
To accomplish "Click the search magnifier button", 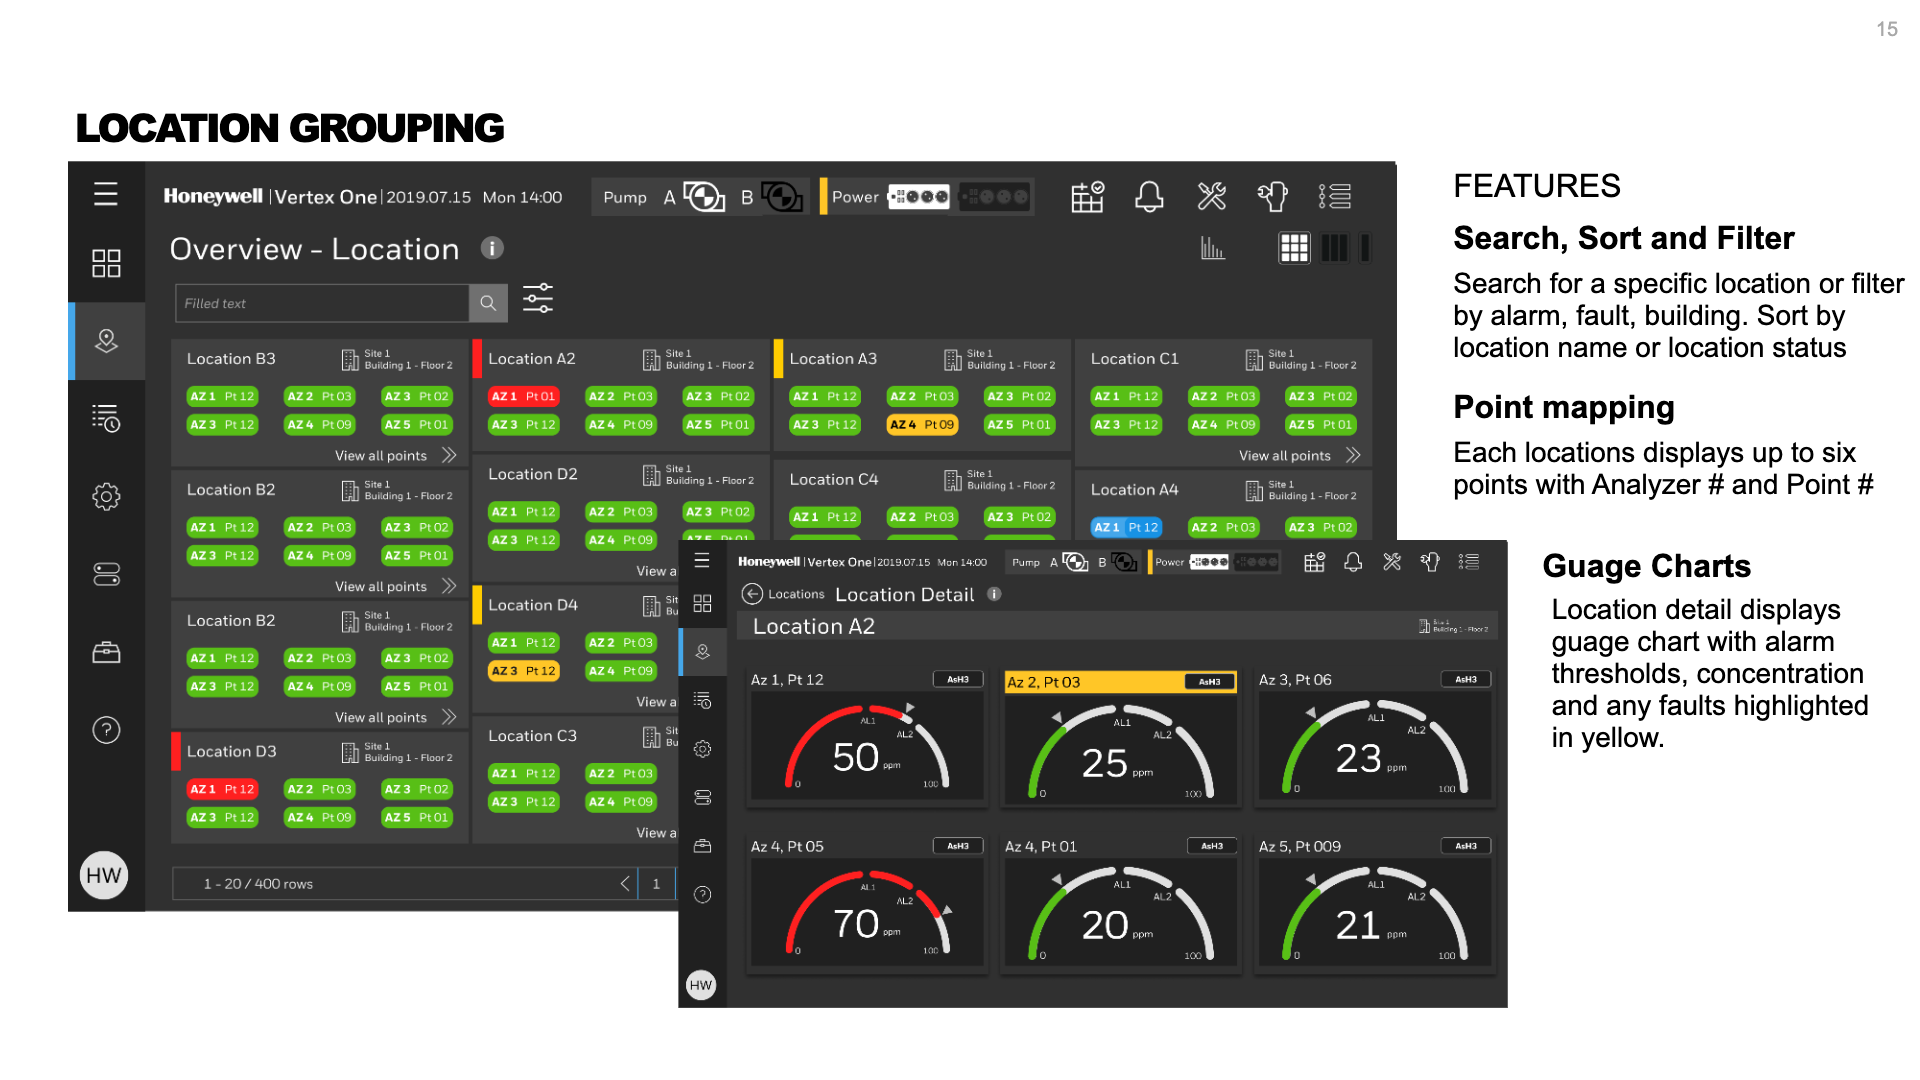I will [488, 303].
